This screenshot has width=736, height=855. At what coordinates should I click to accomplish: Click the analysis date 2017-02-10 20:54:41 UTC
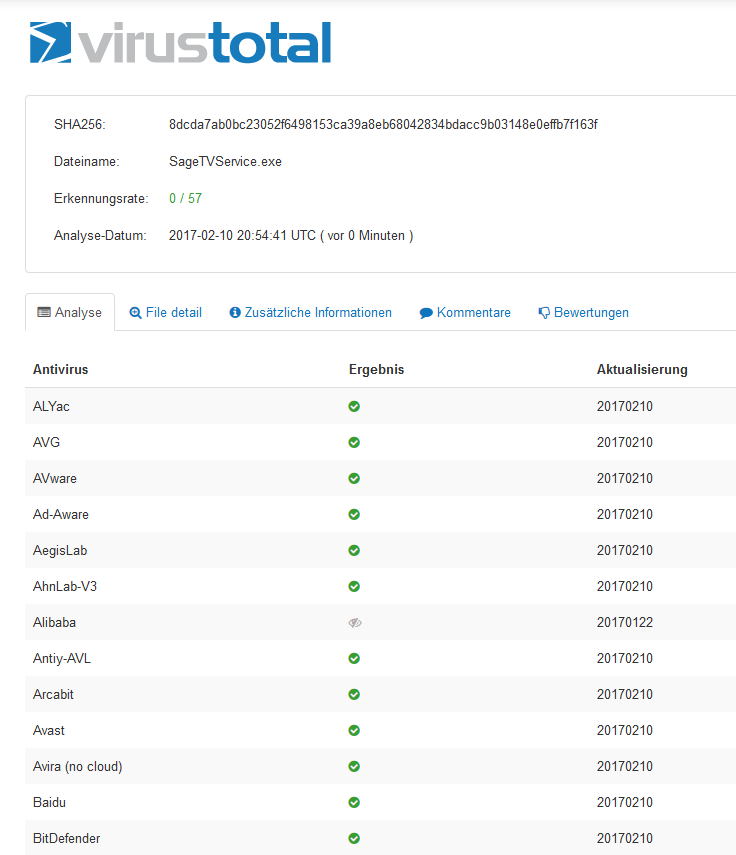coord(243,236)
